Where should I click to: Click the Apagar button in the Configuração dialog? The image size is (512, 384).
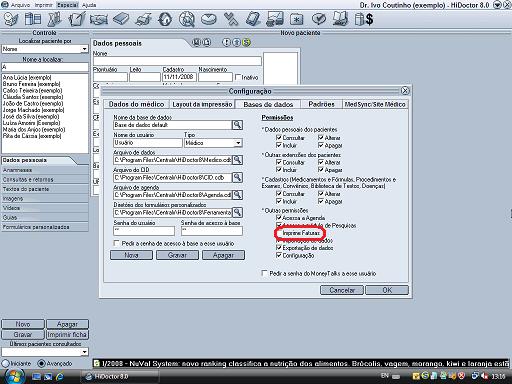[223, 255]
